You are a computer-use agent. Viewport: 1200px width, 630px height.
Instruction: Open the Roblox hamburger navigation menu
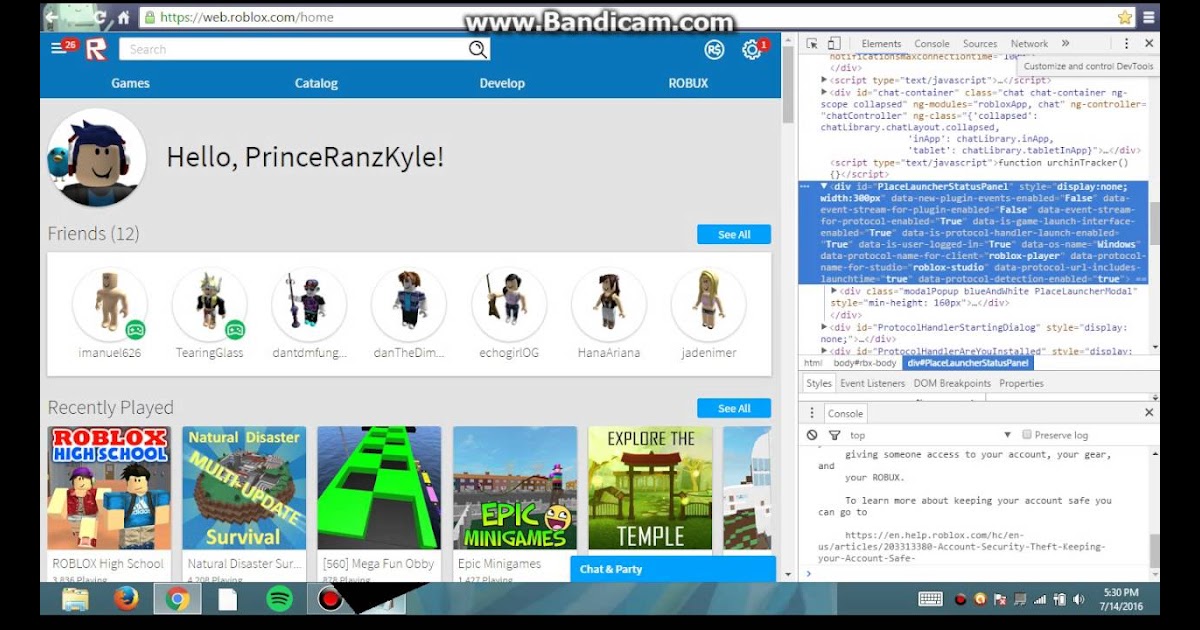(x=58, y=48)
